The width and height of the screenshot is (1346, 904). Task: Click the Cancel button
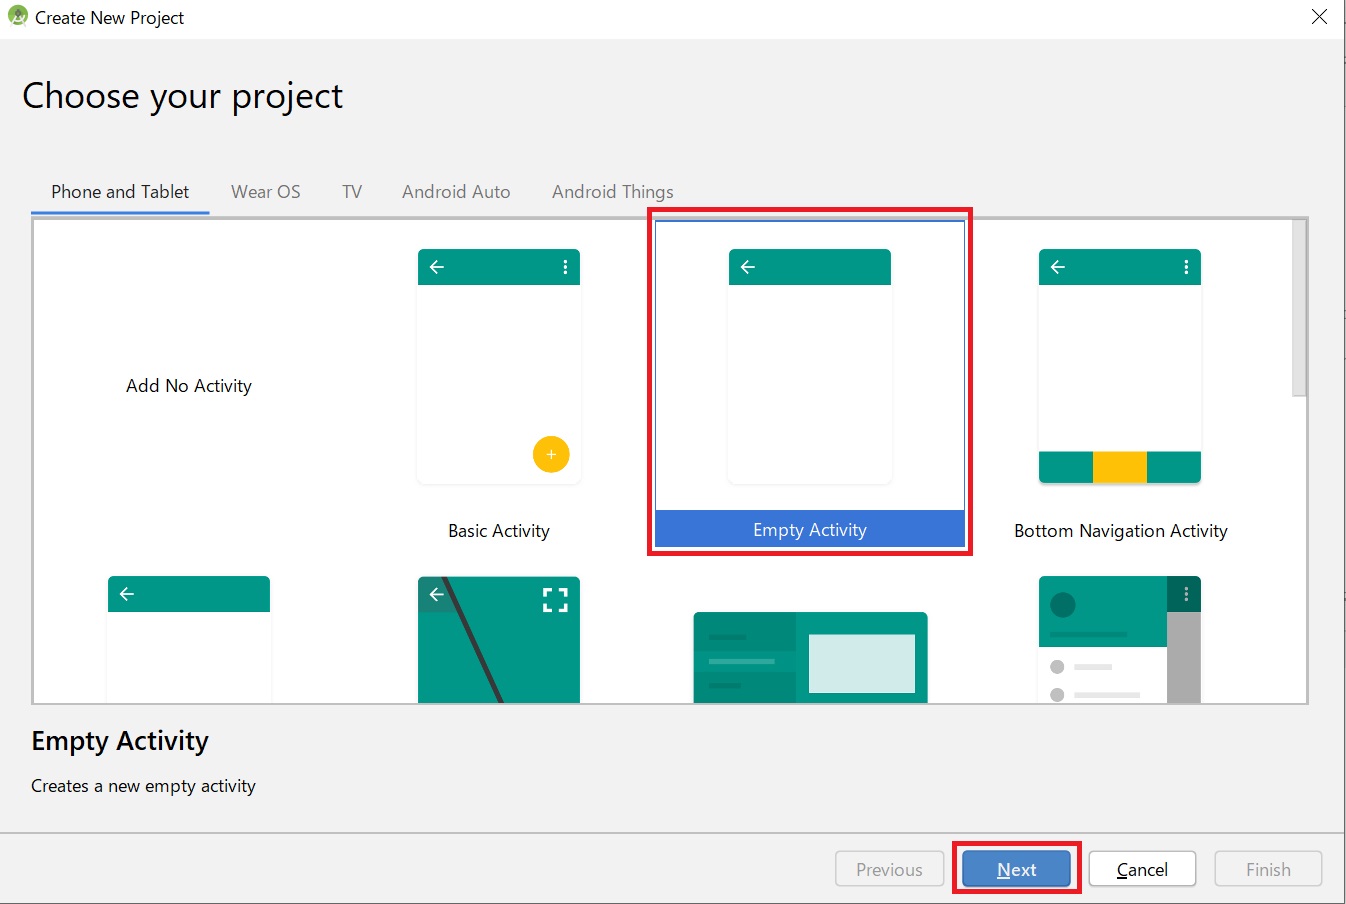point(1142,870)
